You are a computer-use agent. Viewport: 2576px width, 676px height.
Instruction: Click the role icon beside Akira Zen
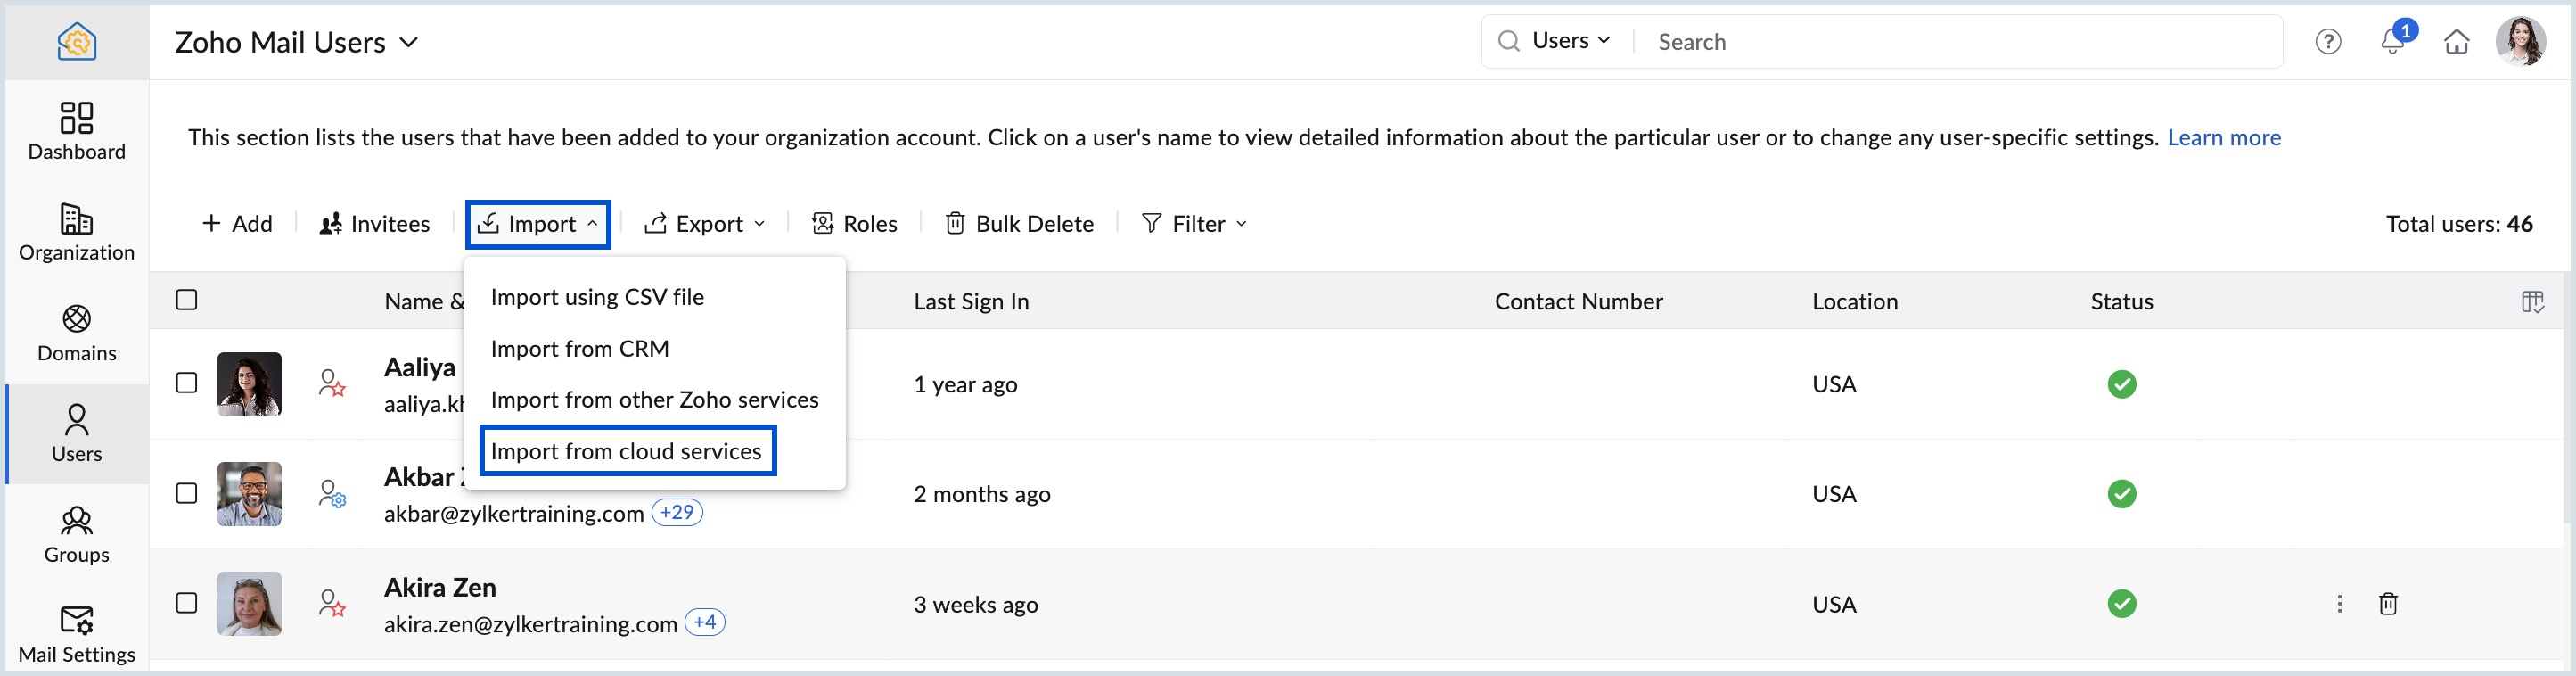(x=332, y=603)
